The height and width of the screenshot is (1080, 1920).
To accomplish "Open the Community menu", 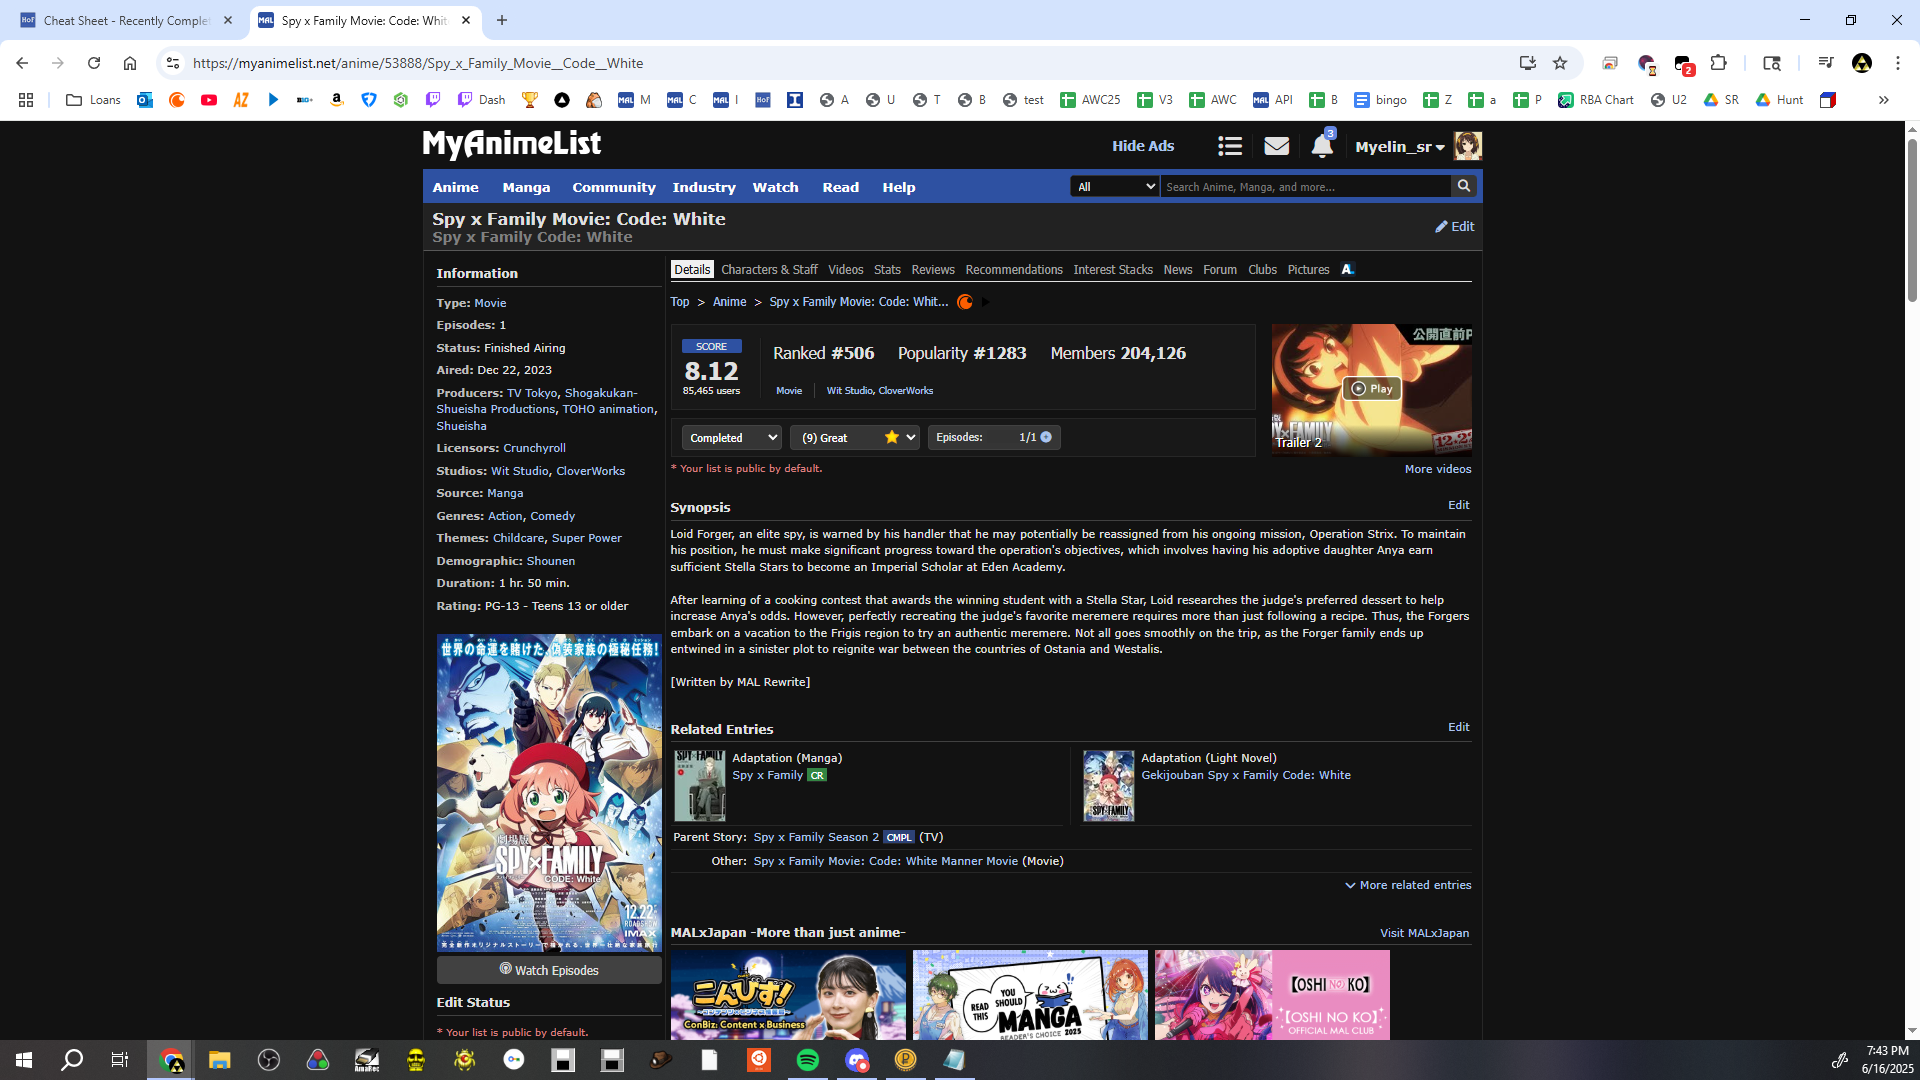I will coord(613,187).
